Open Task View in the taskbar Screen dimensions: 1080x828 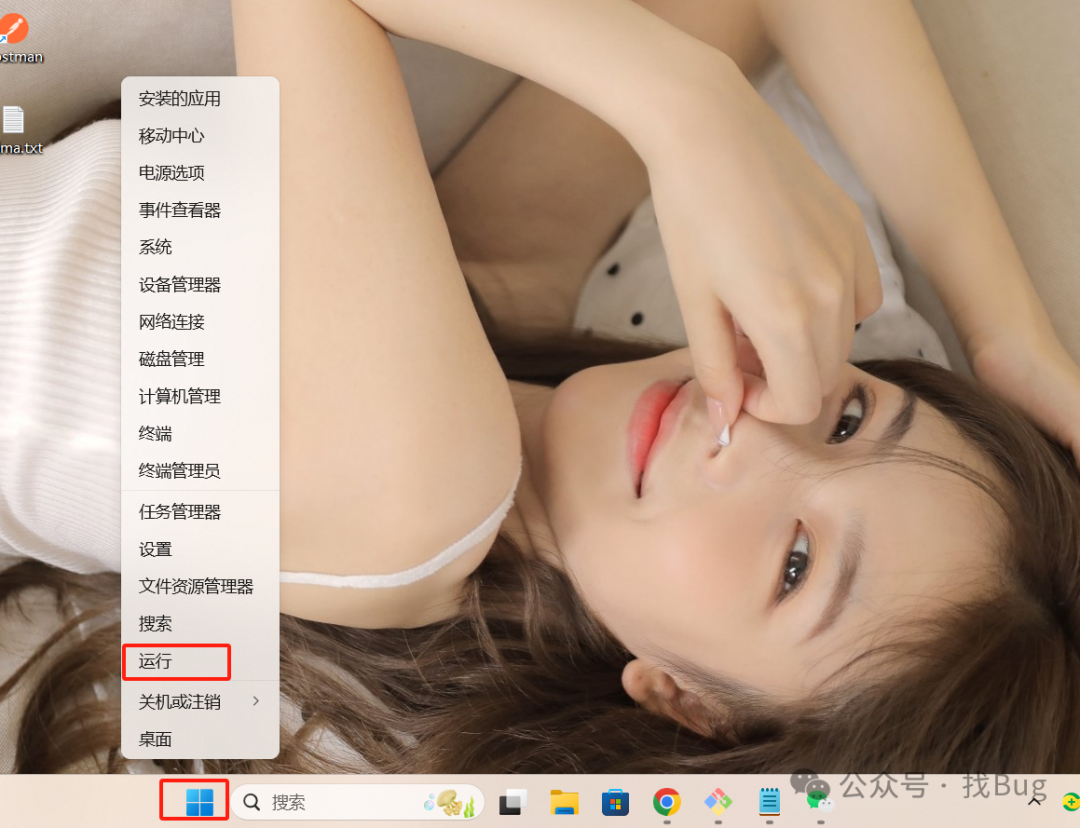pos(512,802)
